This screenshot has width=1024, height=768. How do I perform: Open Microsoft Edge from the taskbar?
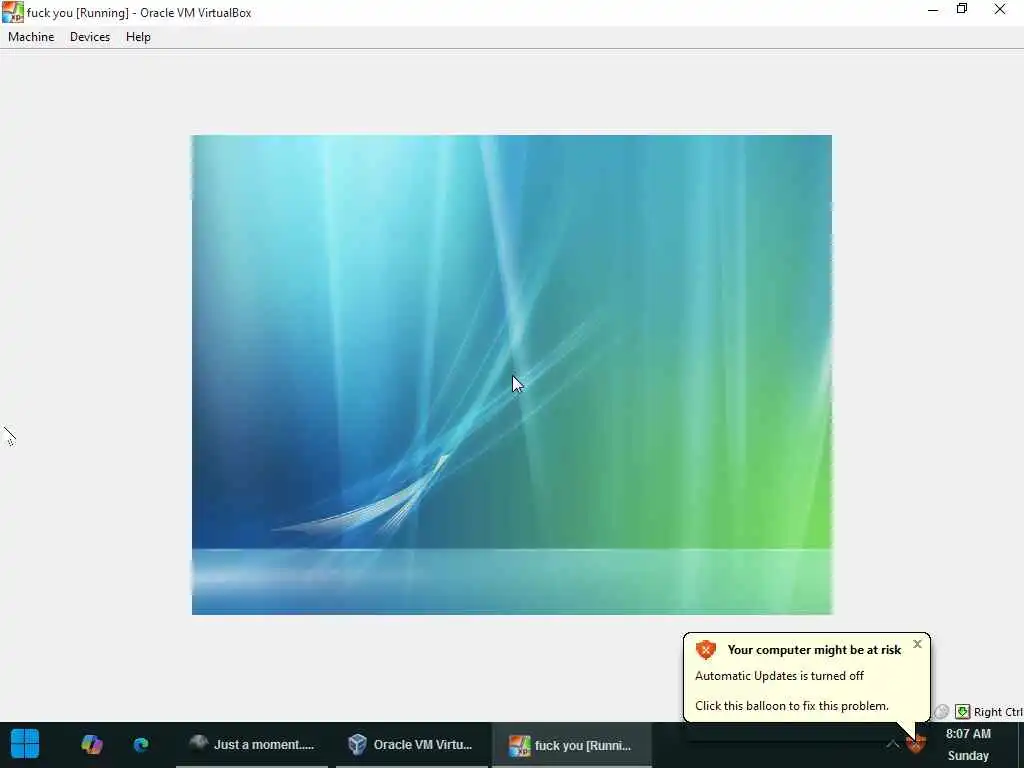click(x=140, y=744)
